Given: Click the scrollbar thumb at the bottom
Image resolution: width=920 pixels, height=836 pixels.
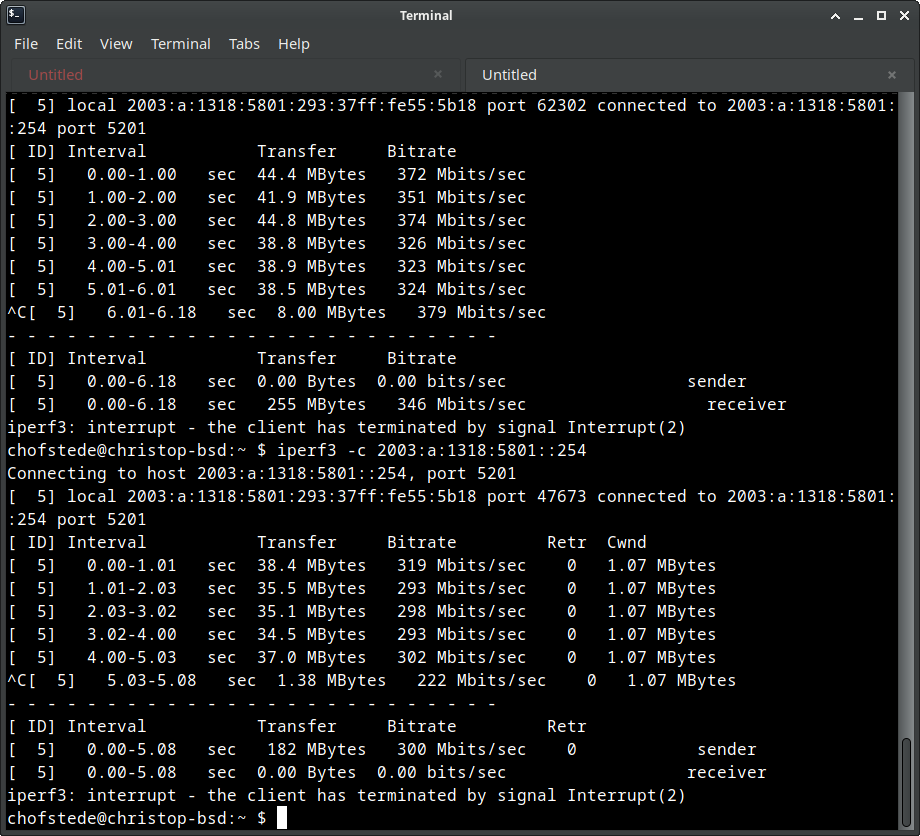Looking at the screenshot, I should (x=907, y=782).
